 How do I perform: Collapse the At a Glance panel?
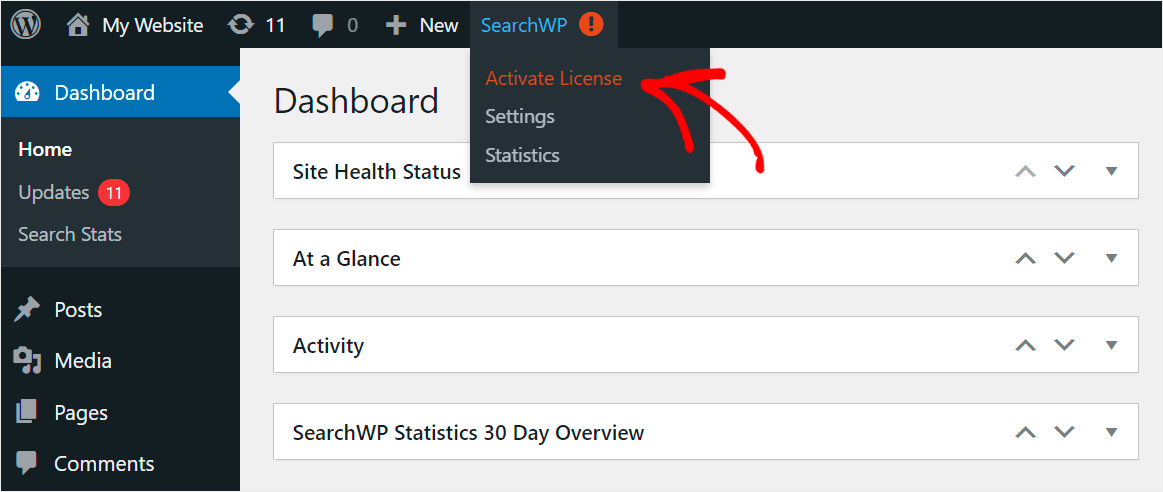coord(1110,258)
